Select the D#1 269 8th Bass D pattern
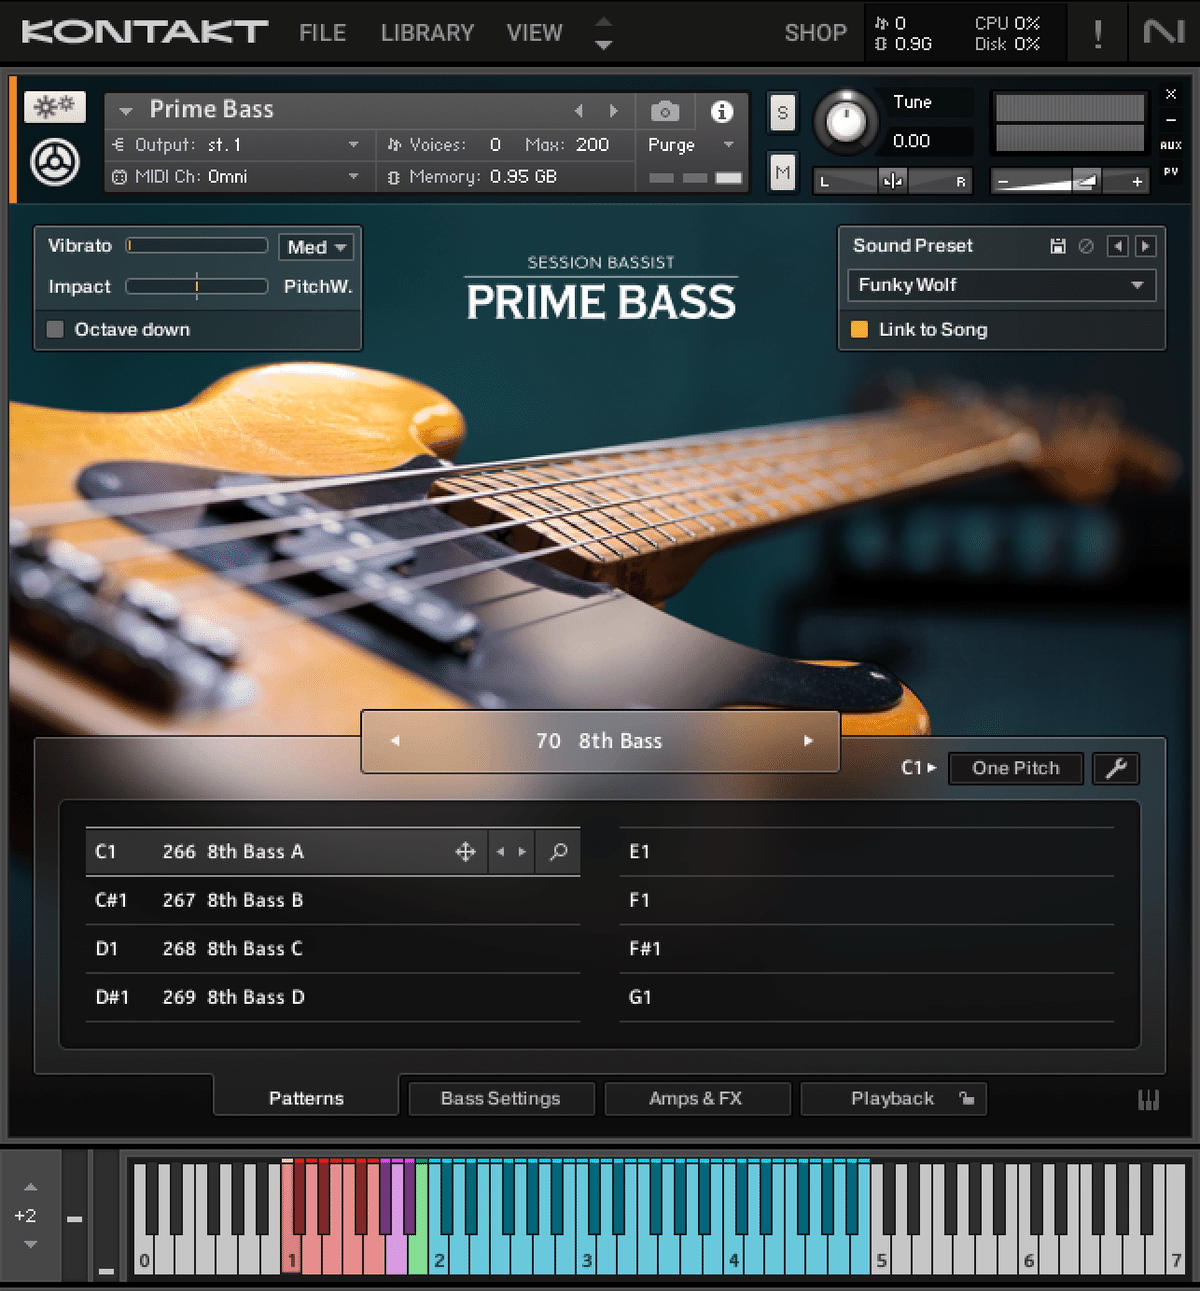This screenshot has height=1291, width=1200. 332,997
